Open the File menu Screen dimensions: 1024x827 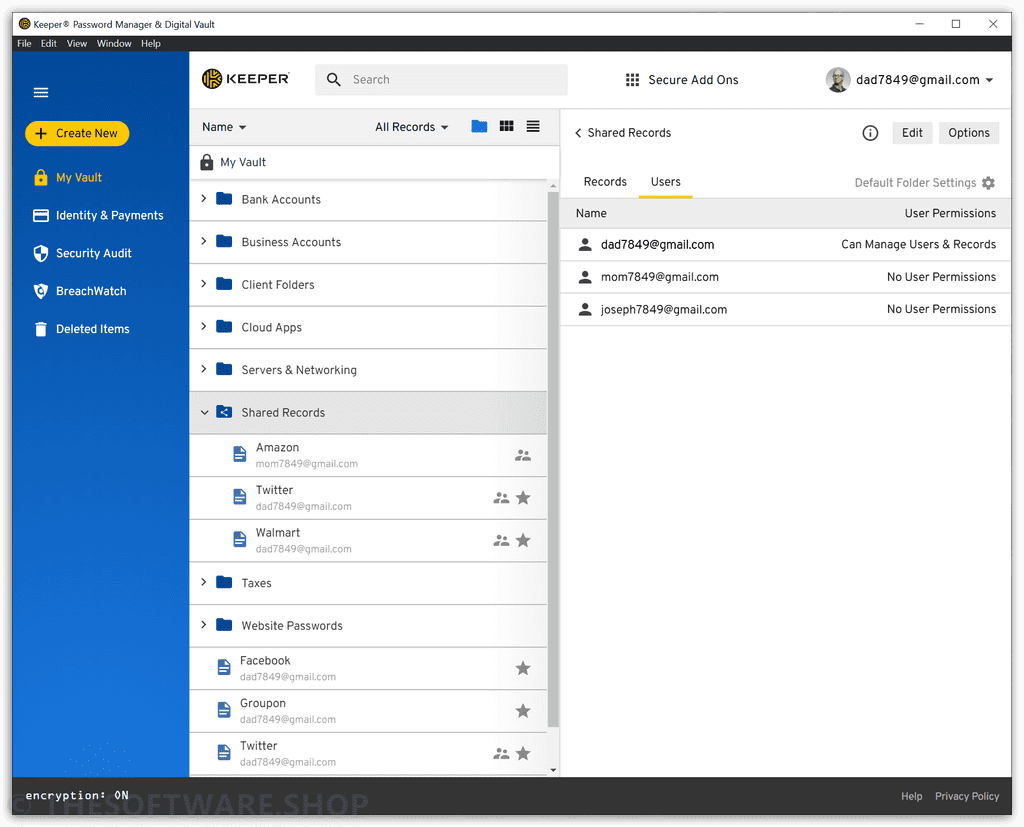24,44
